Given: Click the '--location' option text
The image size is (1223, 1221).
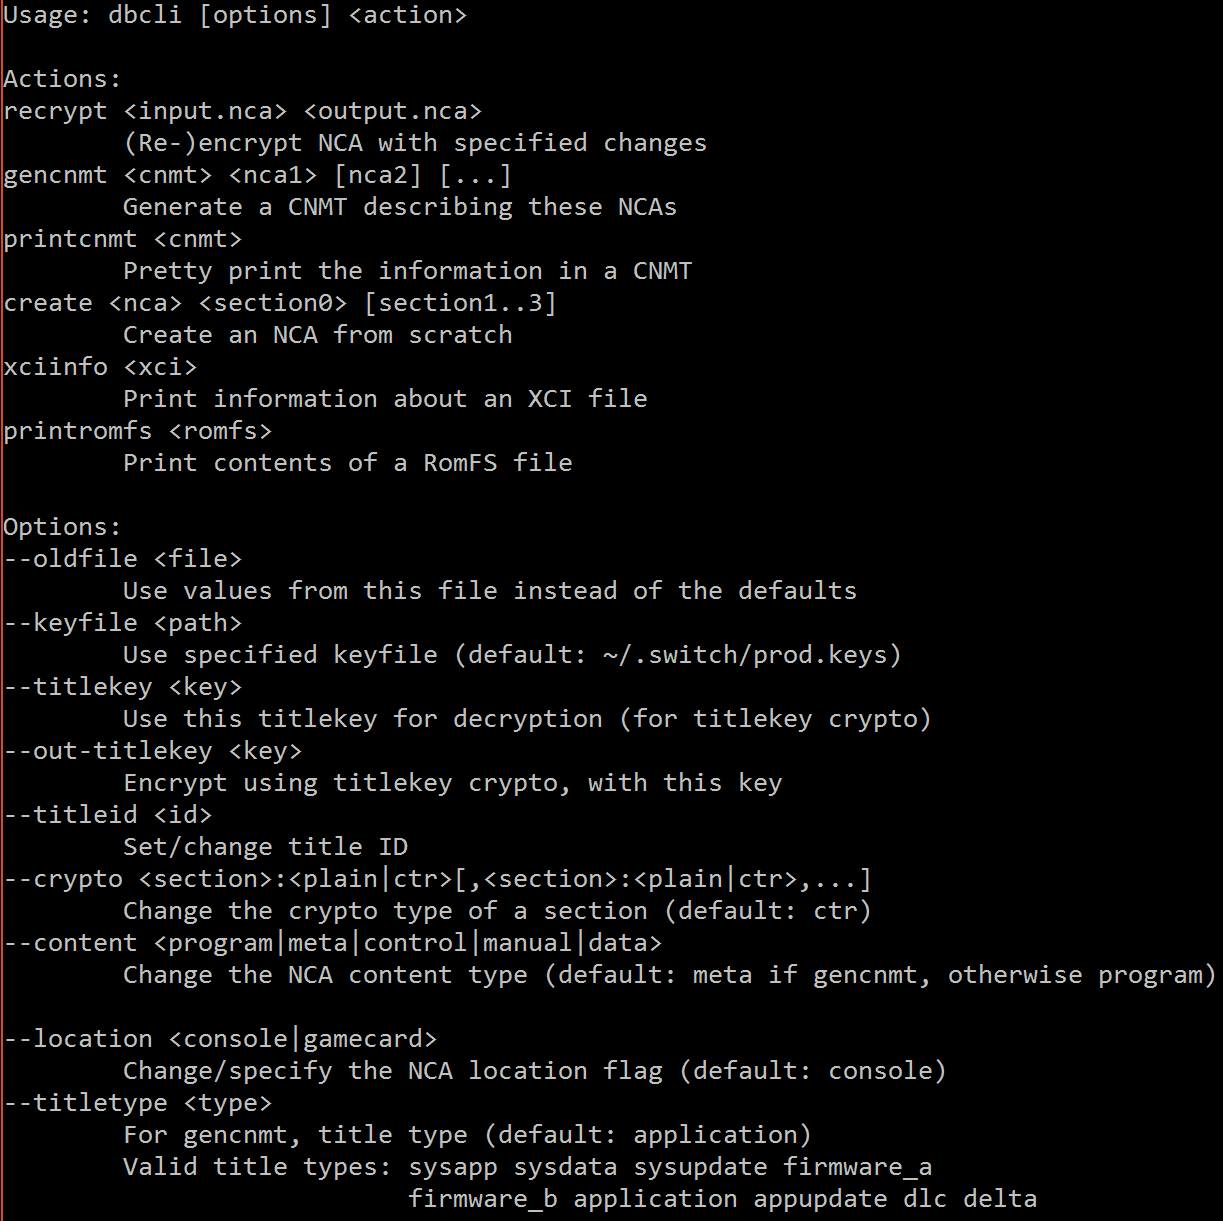Looking at the screenshot, I should (78, 1039).
